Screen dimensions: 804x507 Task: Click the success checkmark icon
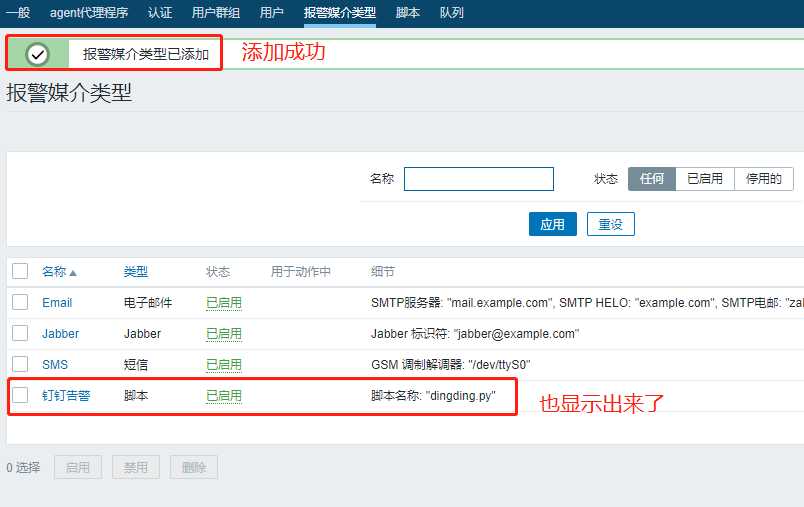pyautogui.click(x=37, y=53)
